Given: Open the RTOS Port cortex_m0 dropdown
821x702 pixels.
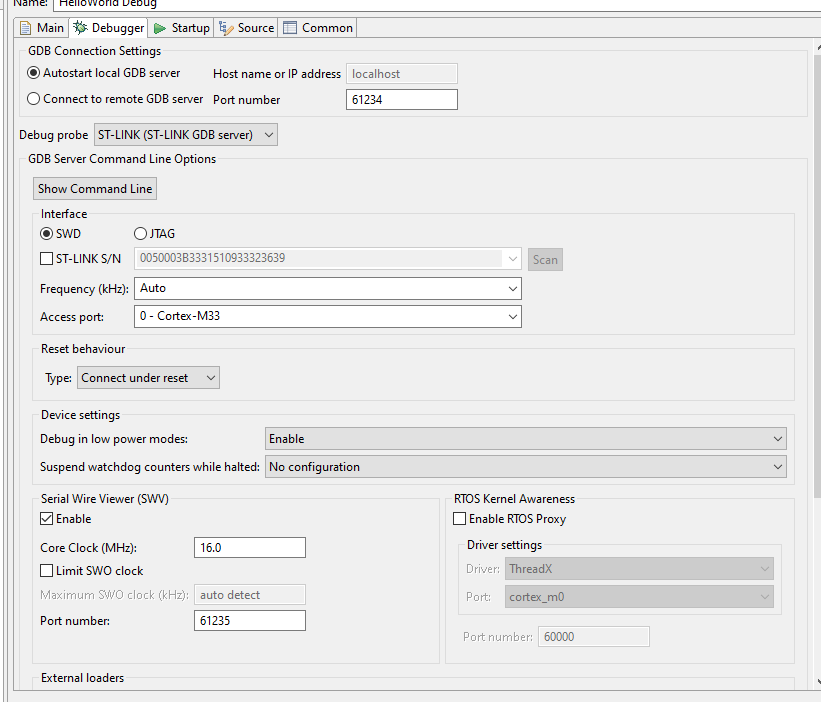Looking at the screenshot, I should [x=639, y=597].
